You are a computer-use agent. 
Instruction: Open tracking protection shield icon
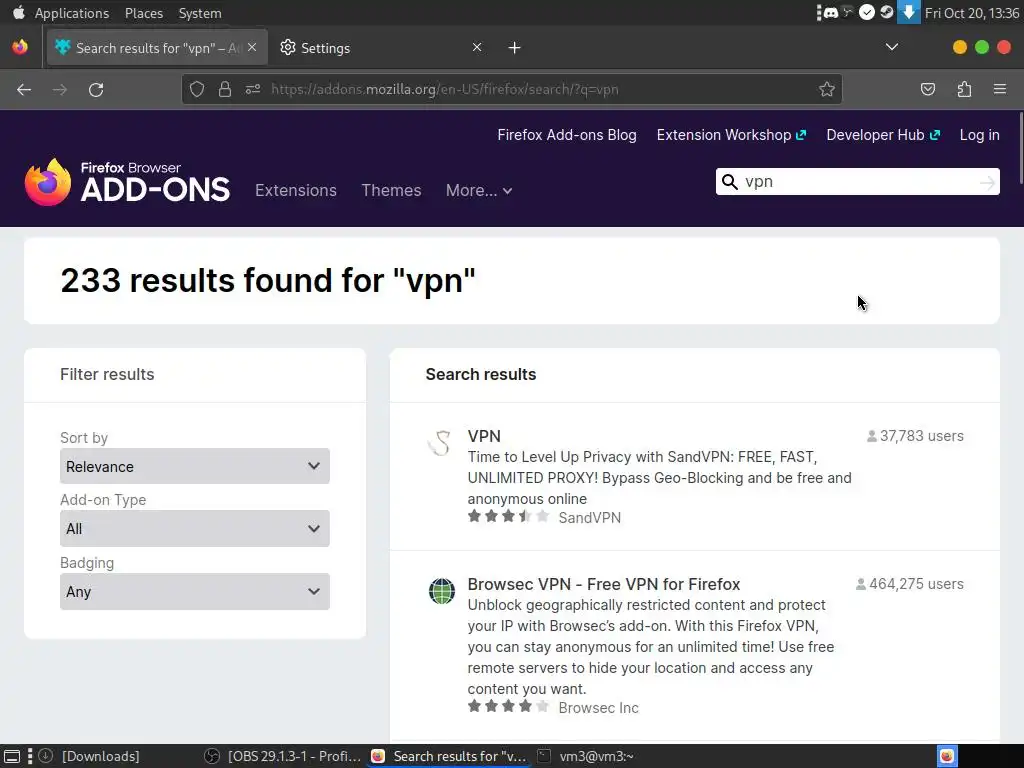point(197,89)
